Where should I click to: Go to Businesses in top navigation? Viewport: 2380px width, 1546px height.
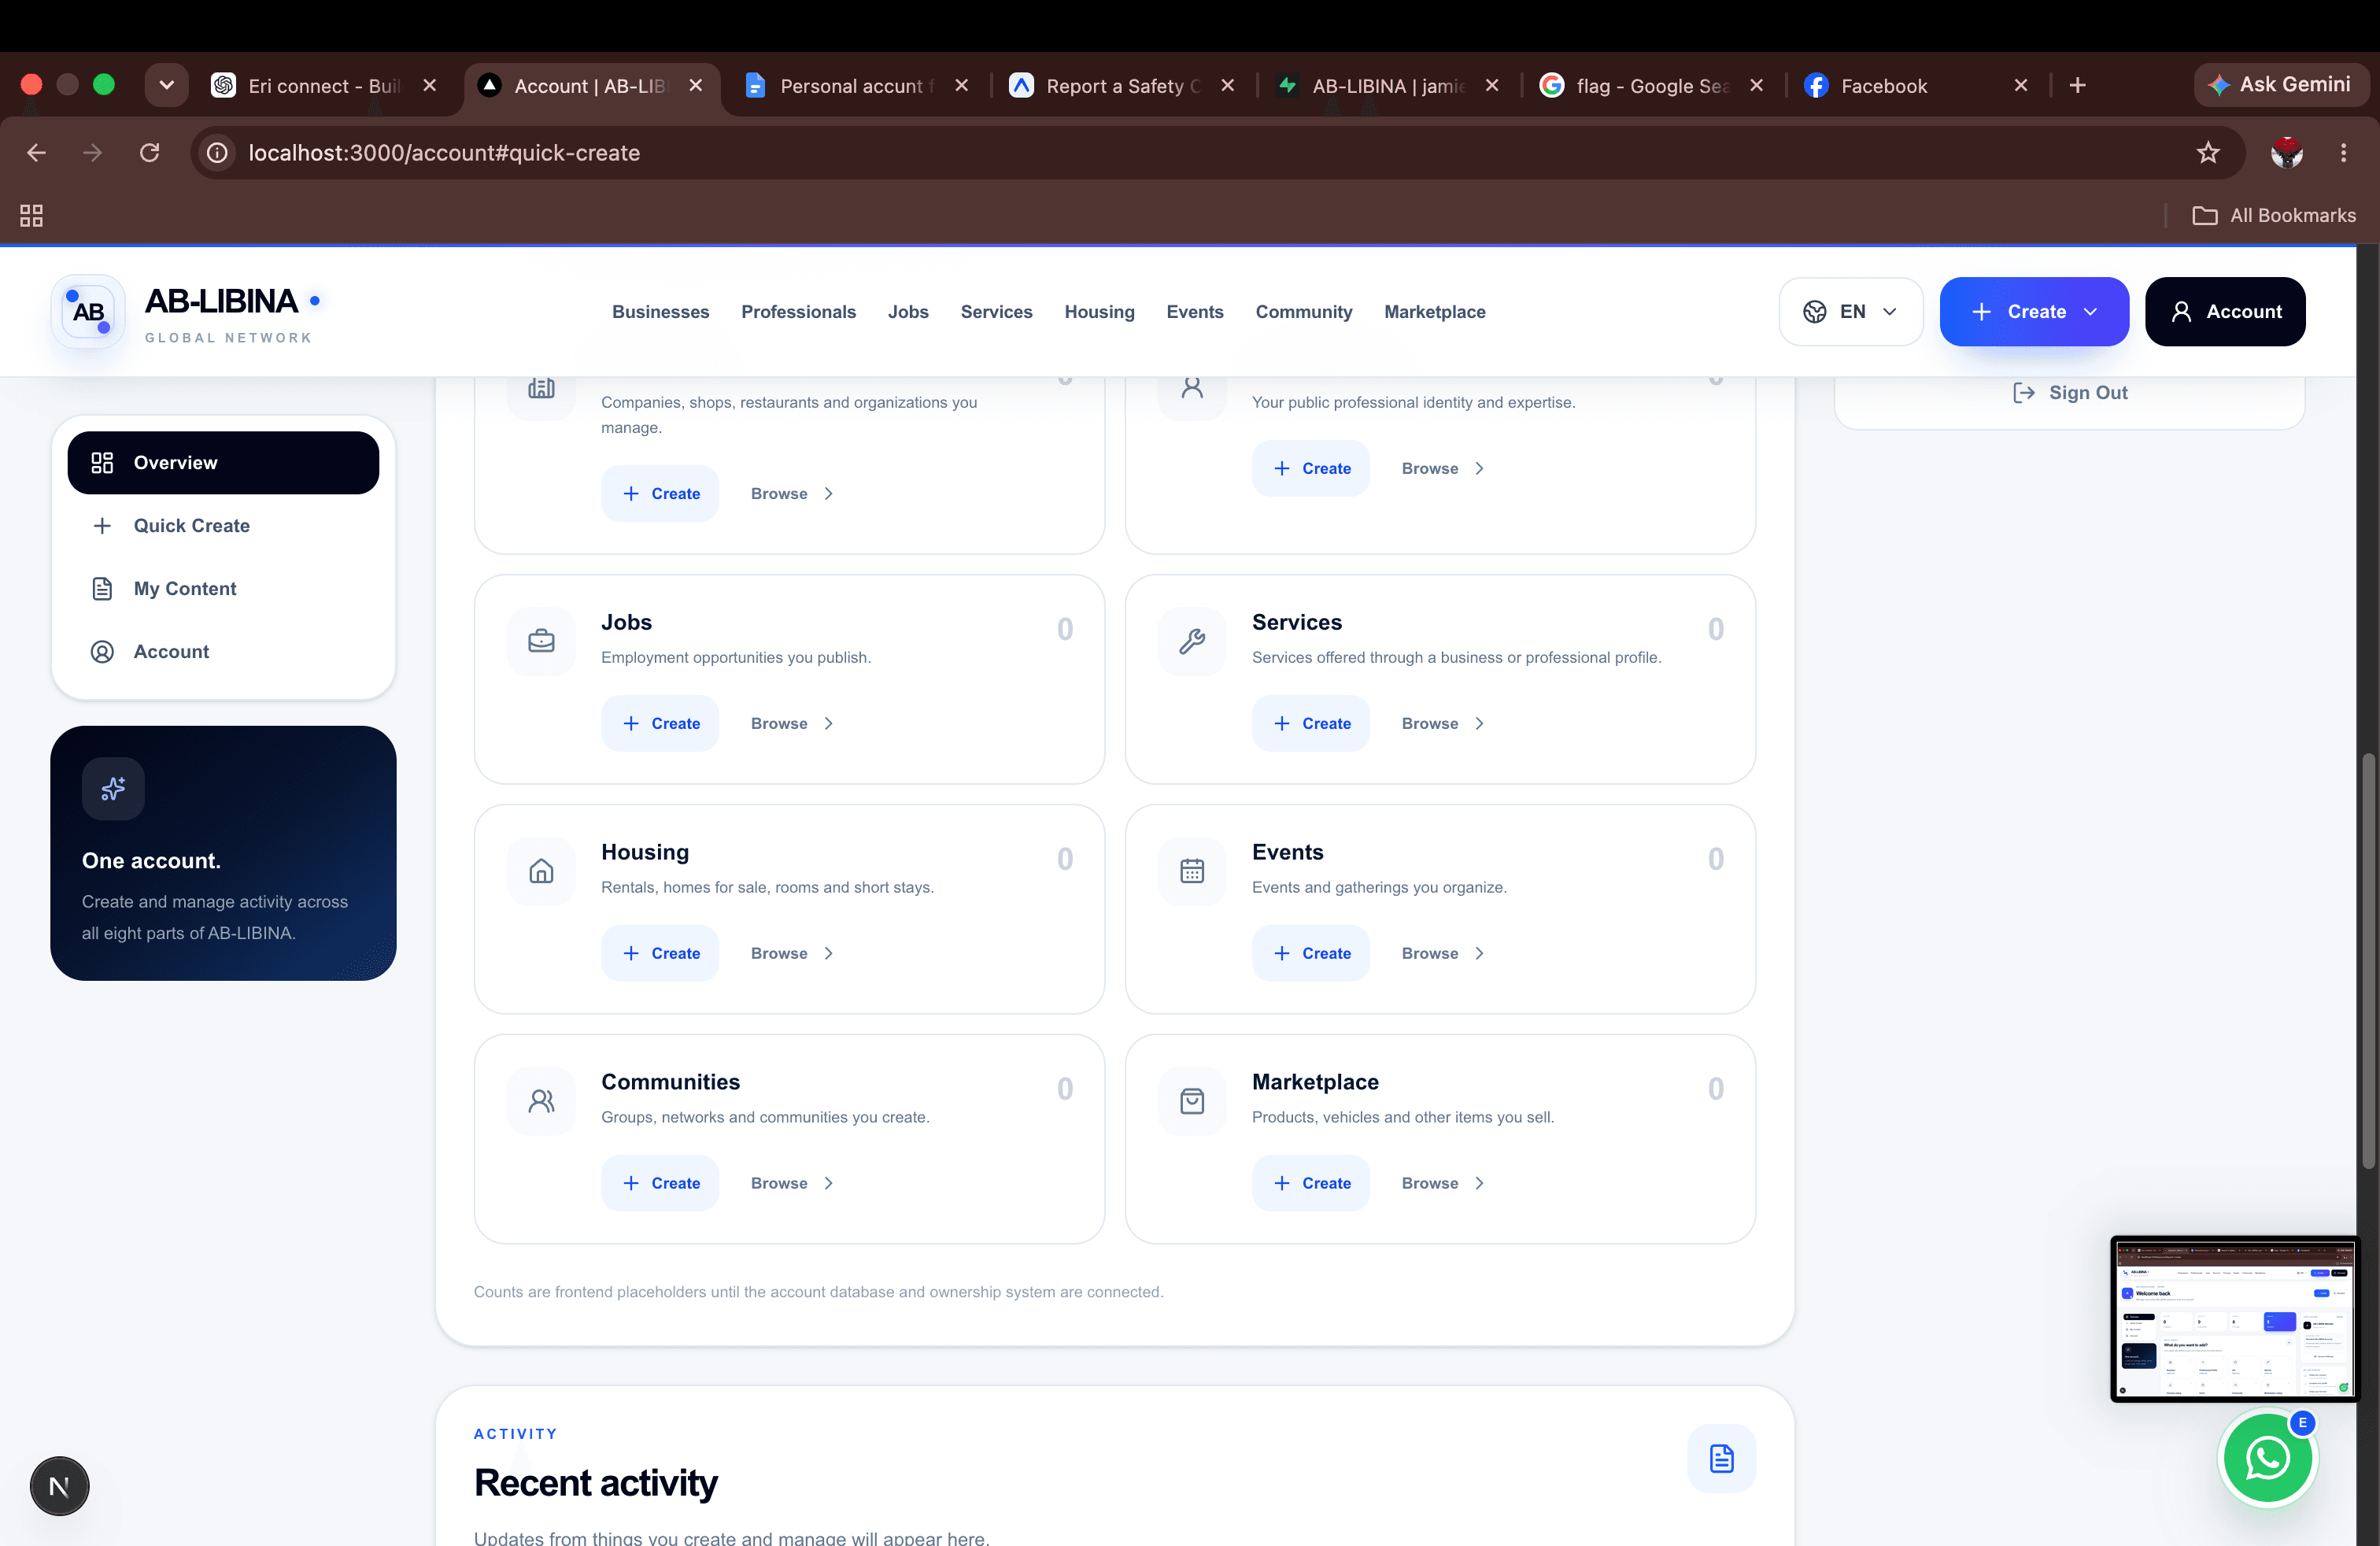tap(660, 312)
